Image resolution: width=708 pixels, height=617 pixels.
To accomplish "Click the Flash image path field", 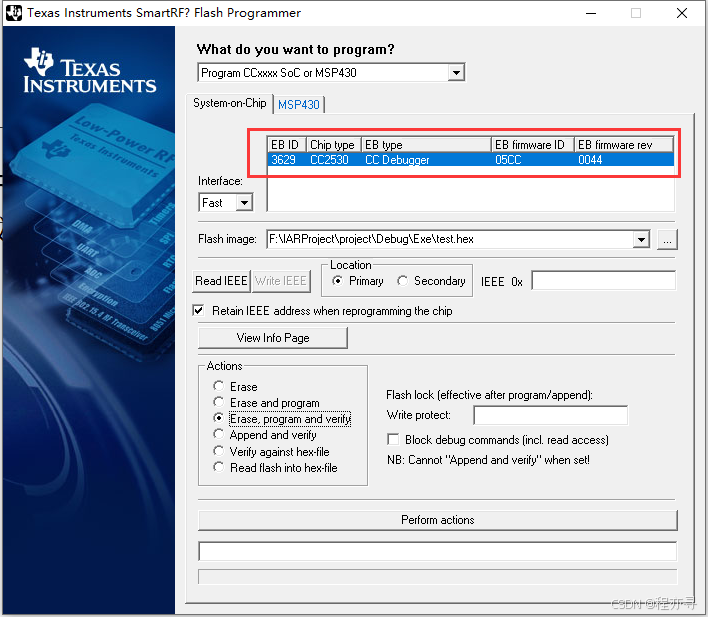I will tap(450, 239).
